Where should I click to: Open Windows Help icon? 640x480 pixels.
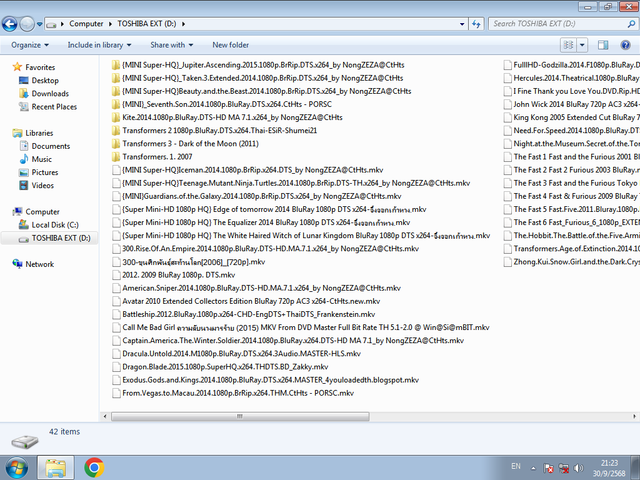tap(625, 45)
